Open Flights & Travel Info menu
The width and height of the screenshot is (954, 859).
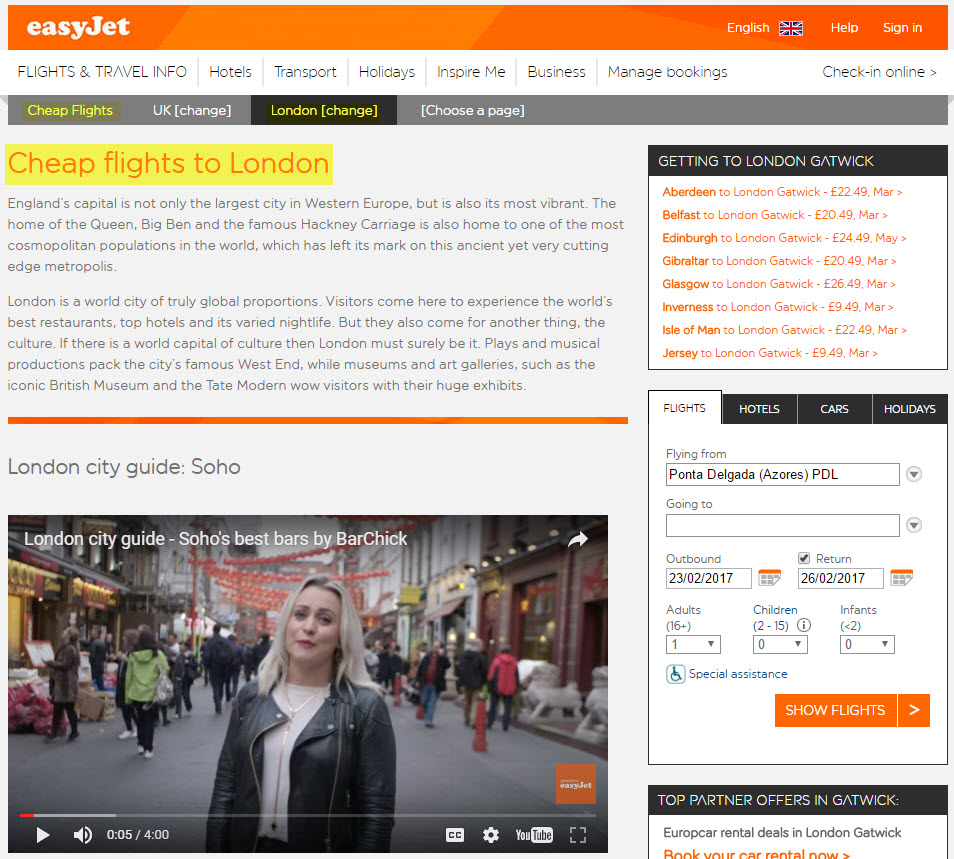click(102, 72)
